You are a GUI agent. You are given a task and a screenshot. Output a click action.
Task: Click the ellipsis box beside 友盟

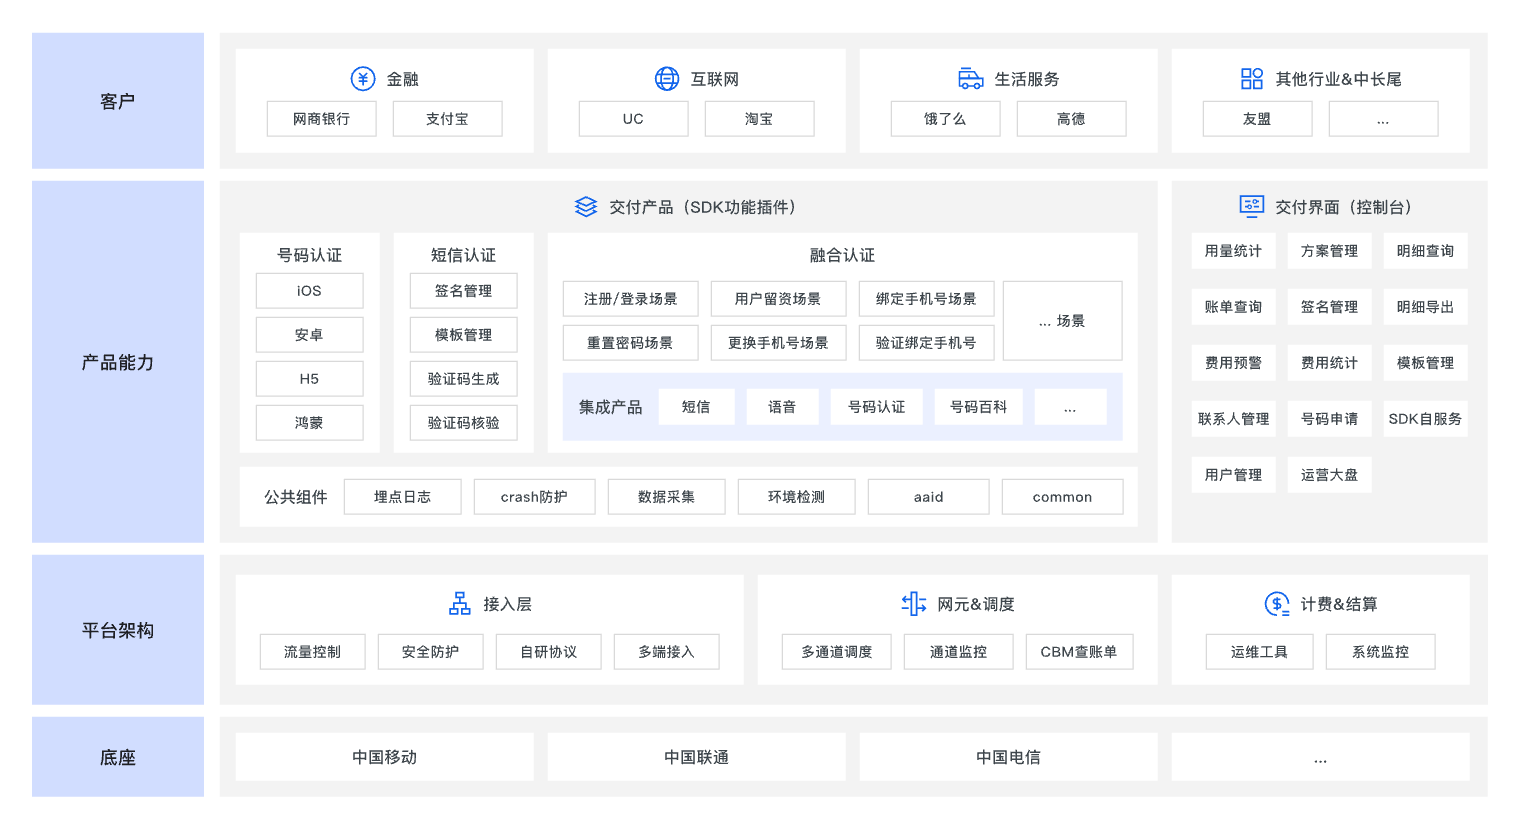(1383, 118)
